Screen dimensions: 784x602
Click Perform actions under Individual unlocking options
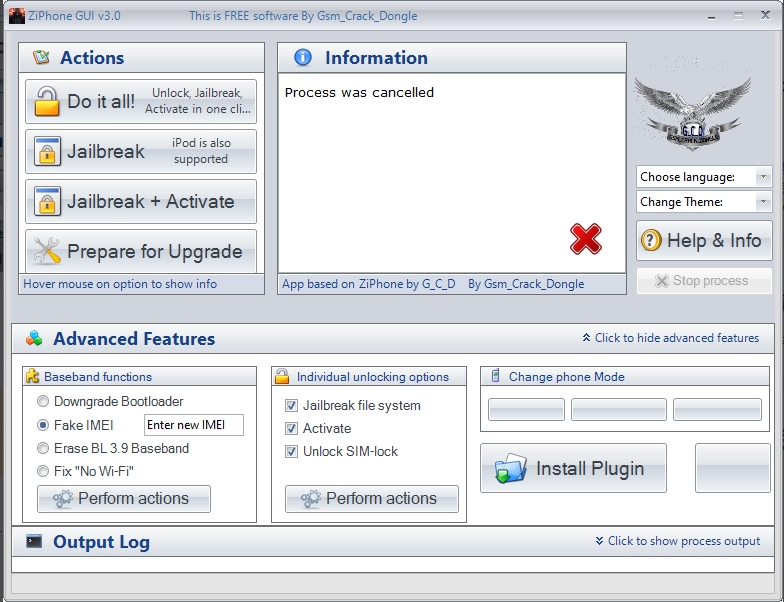(372, 498)
